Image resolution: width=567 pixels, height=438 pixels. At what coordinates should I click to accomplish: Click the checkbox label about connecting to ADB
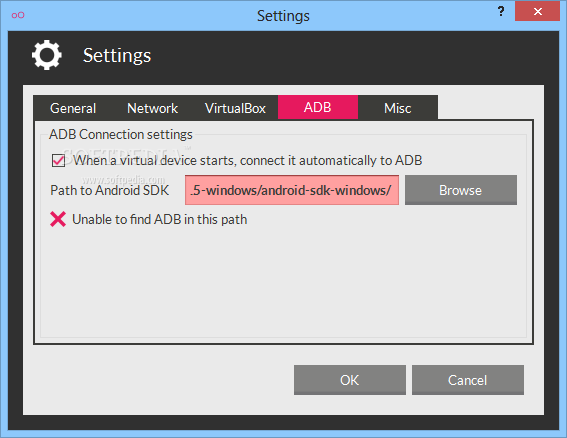(x=248, y=160)
